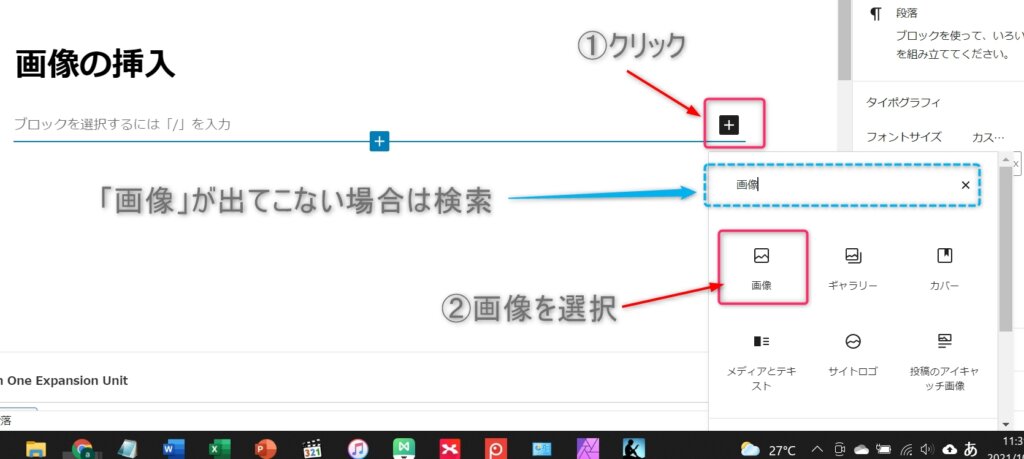Select the カバー cover block
Image resolution: width=1024 pixels, height=459 pixels.
pyautogui.click(x=944, y=268)
